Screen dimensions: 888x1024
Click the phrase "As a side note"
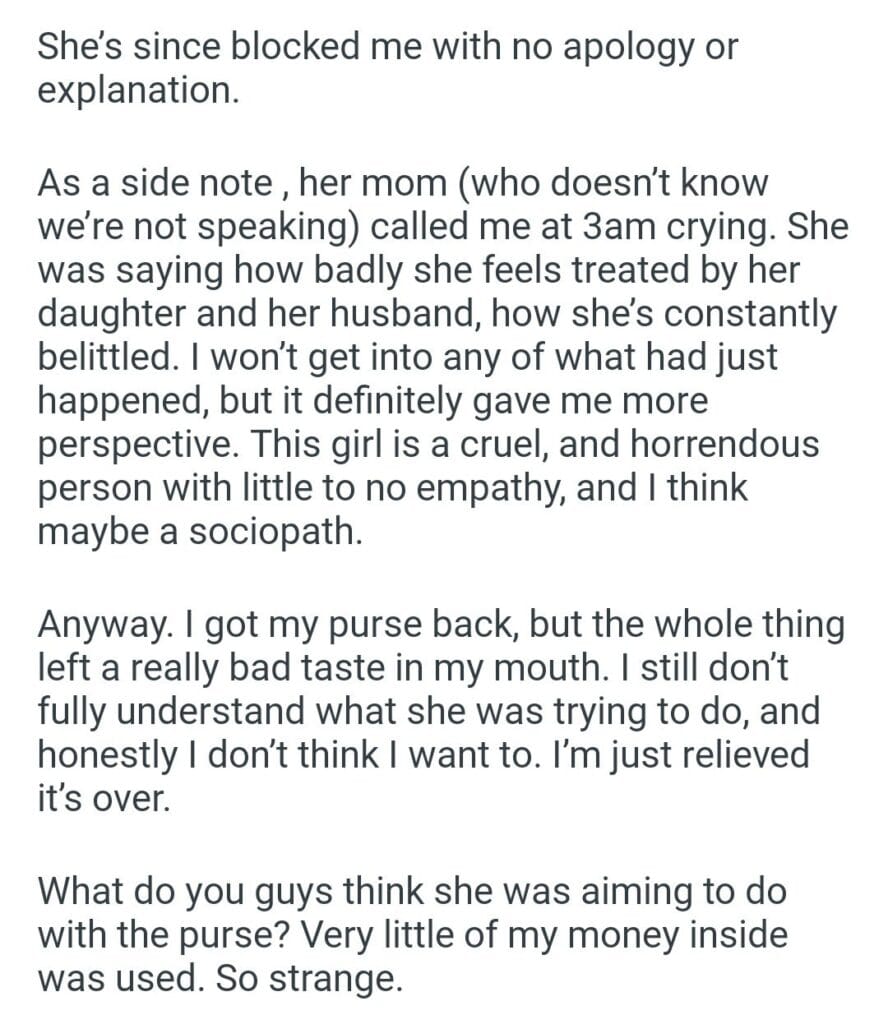coord(153,185)
